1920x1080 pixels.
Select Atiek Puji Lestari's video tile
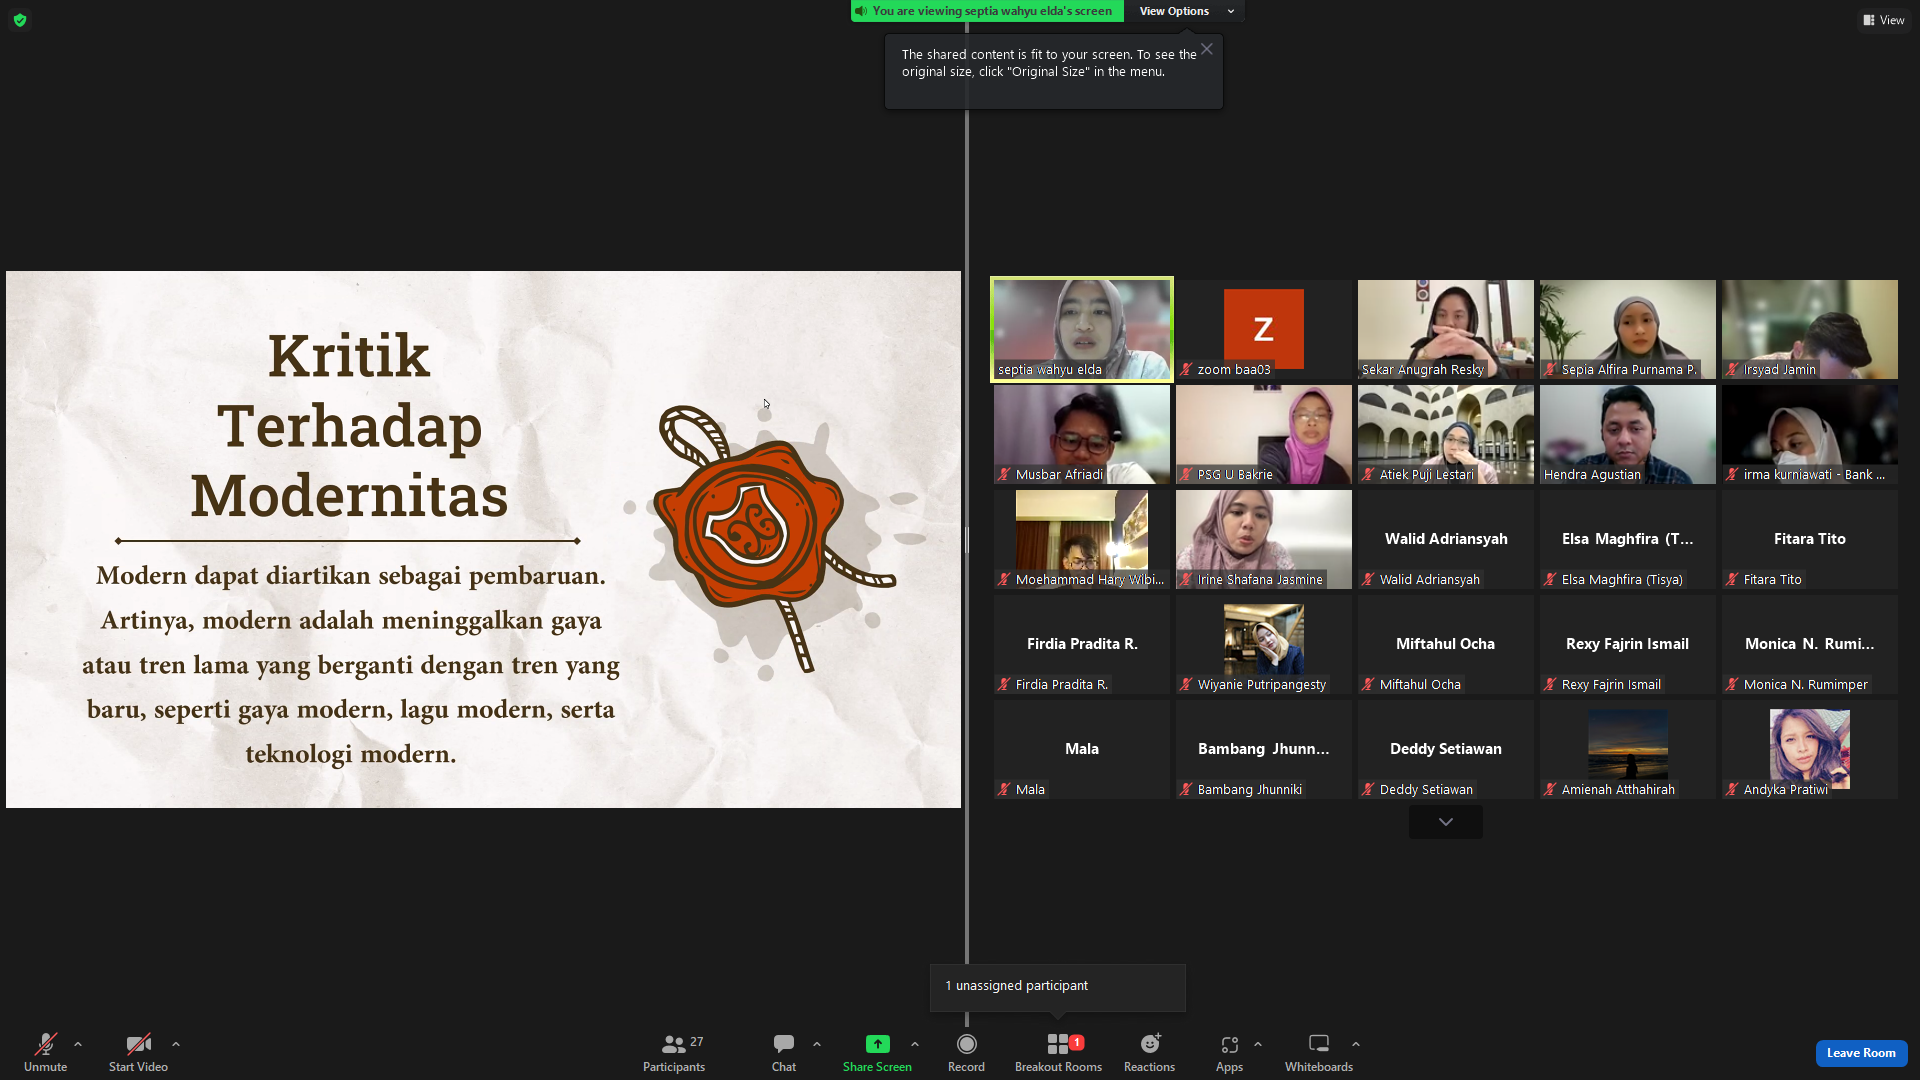click(x=1446, y=434)
